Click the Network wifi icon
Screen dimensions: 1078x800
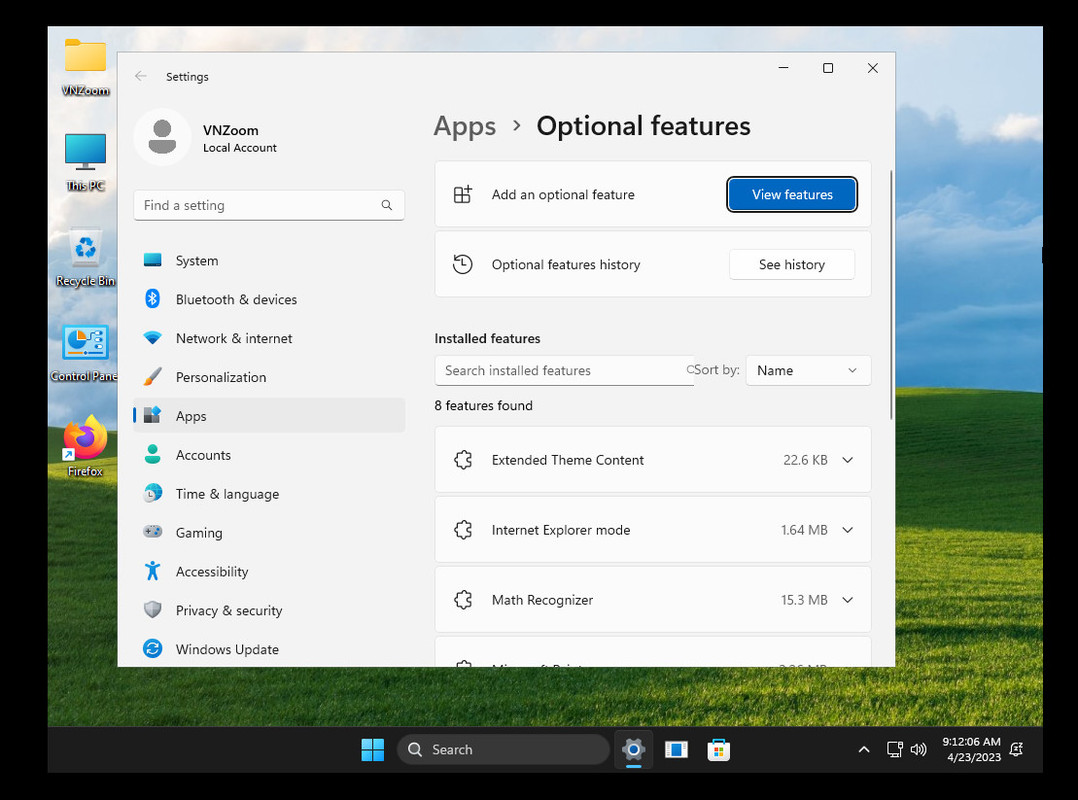153,337
